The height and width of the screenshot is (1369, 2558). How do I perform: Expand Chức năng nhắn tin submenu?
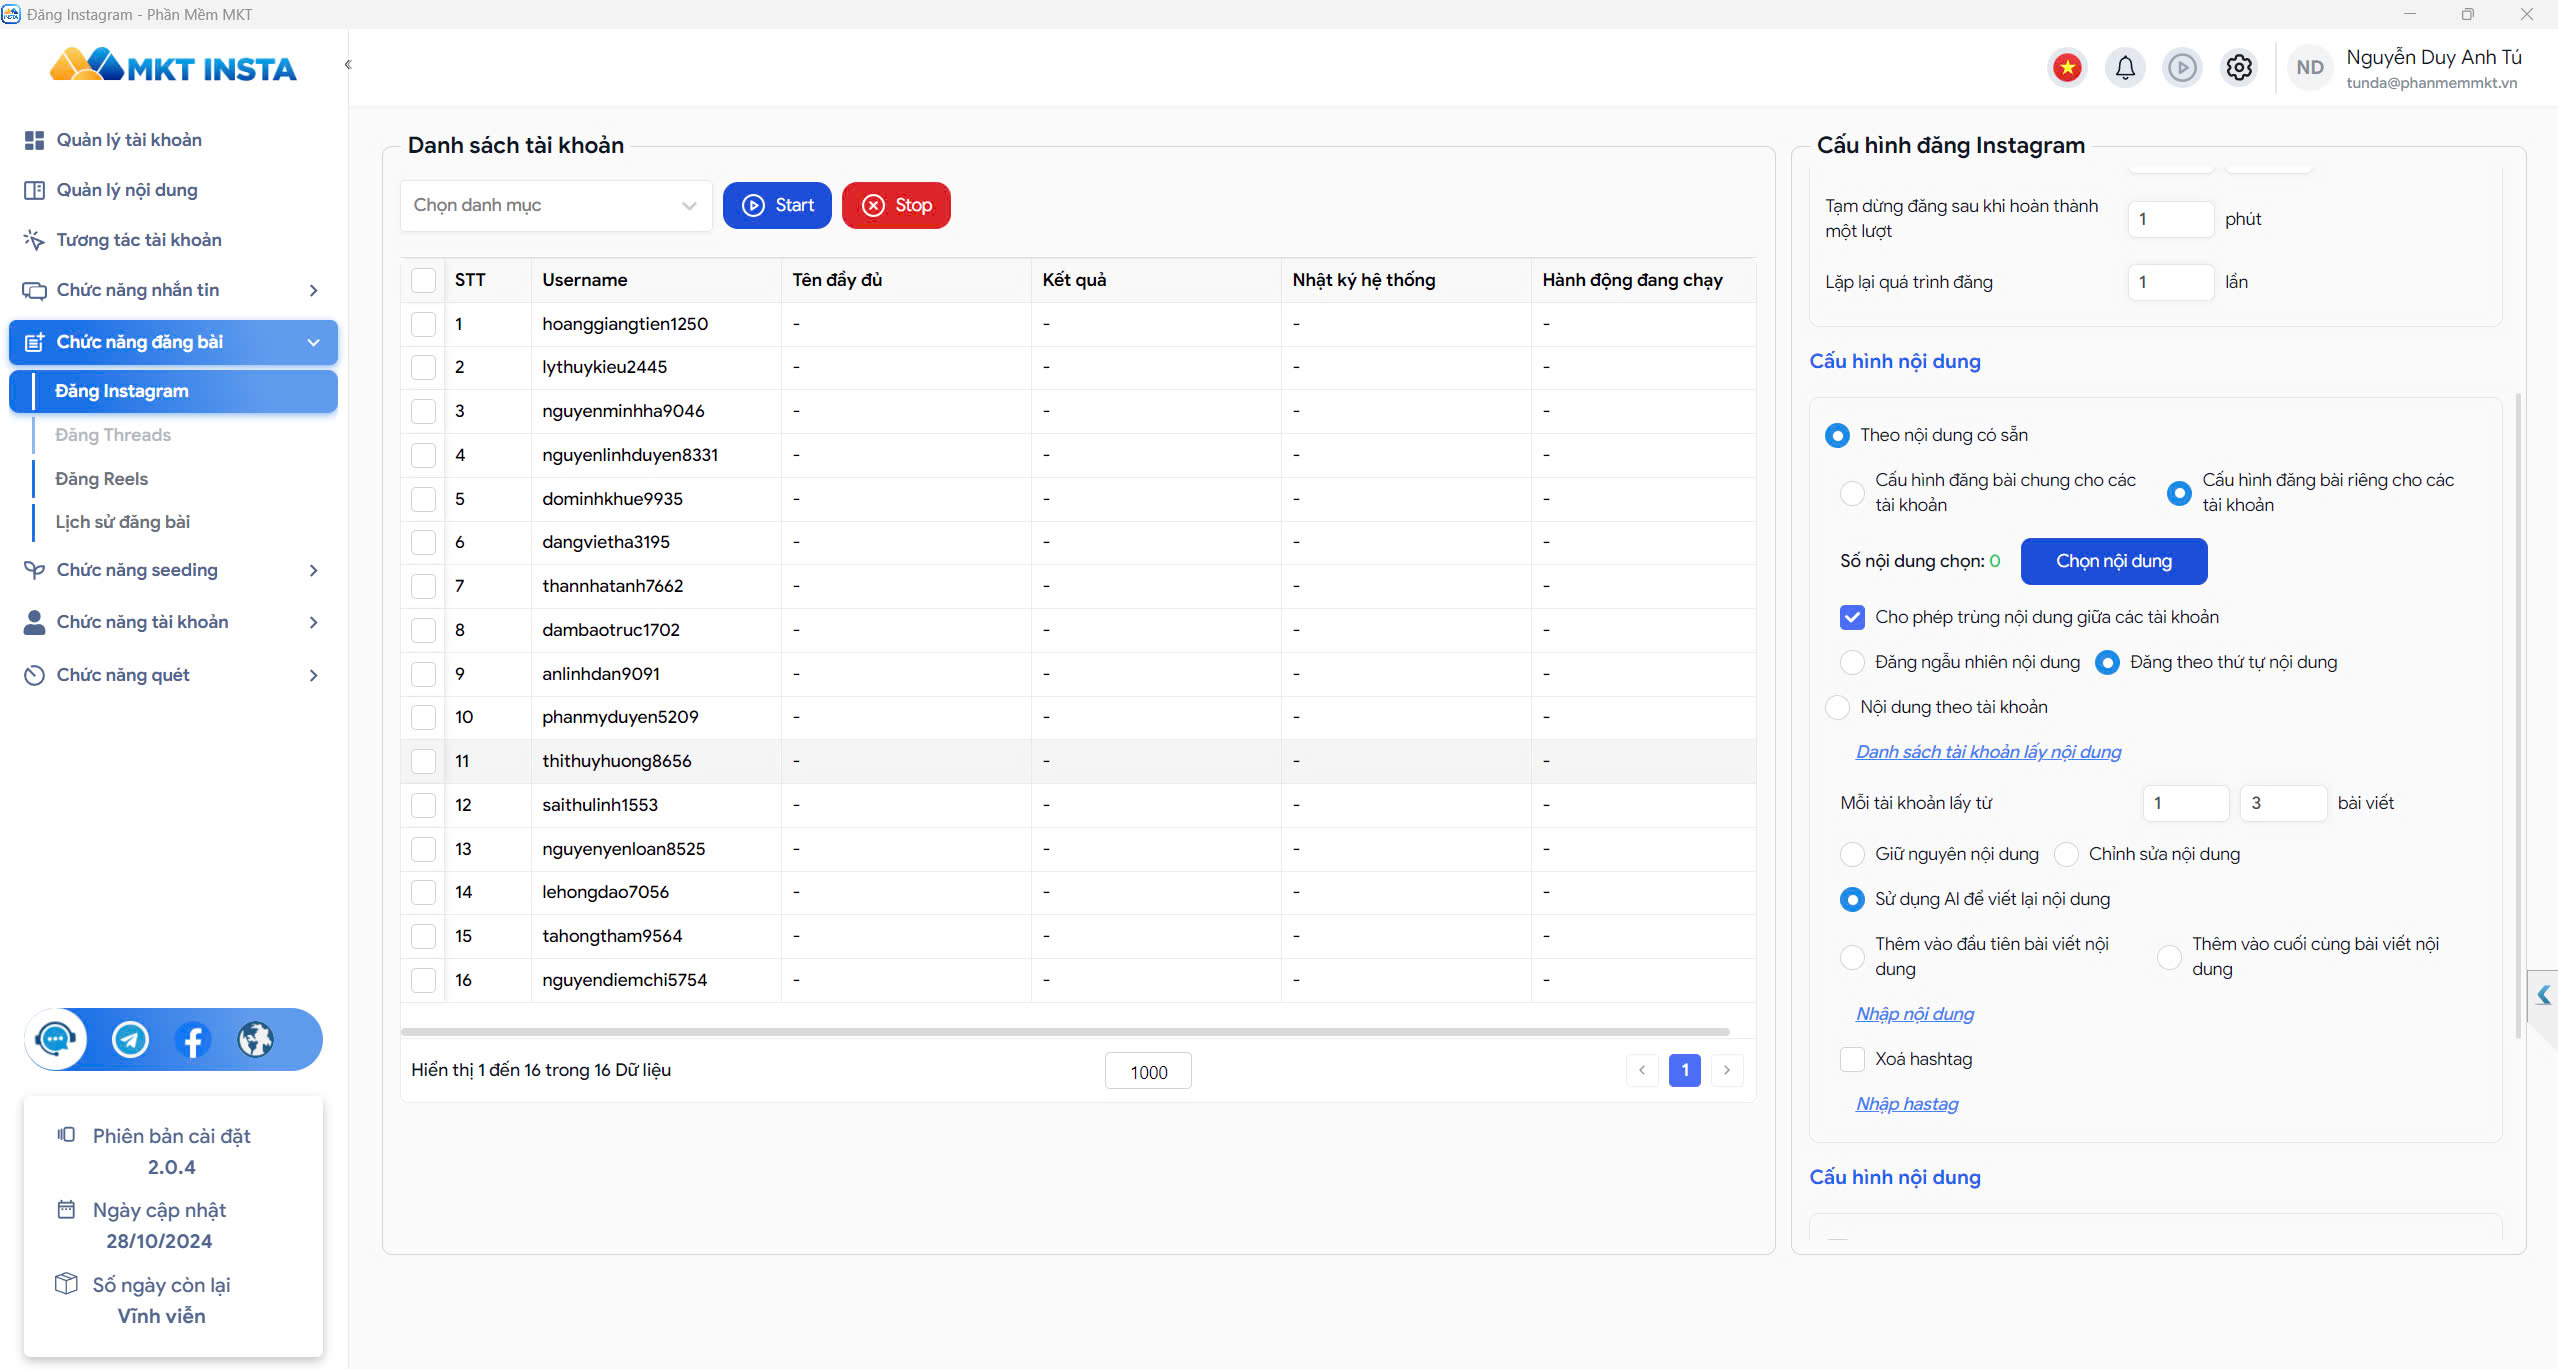click(313, 290)
